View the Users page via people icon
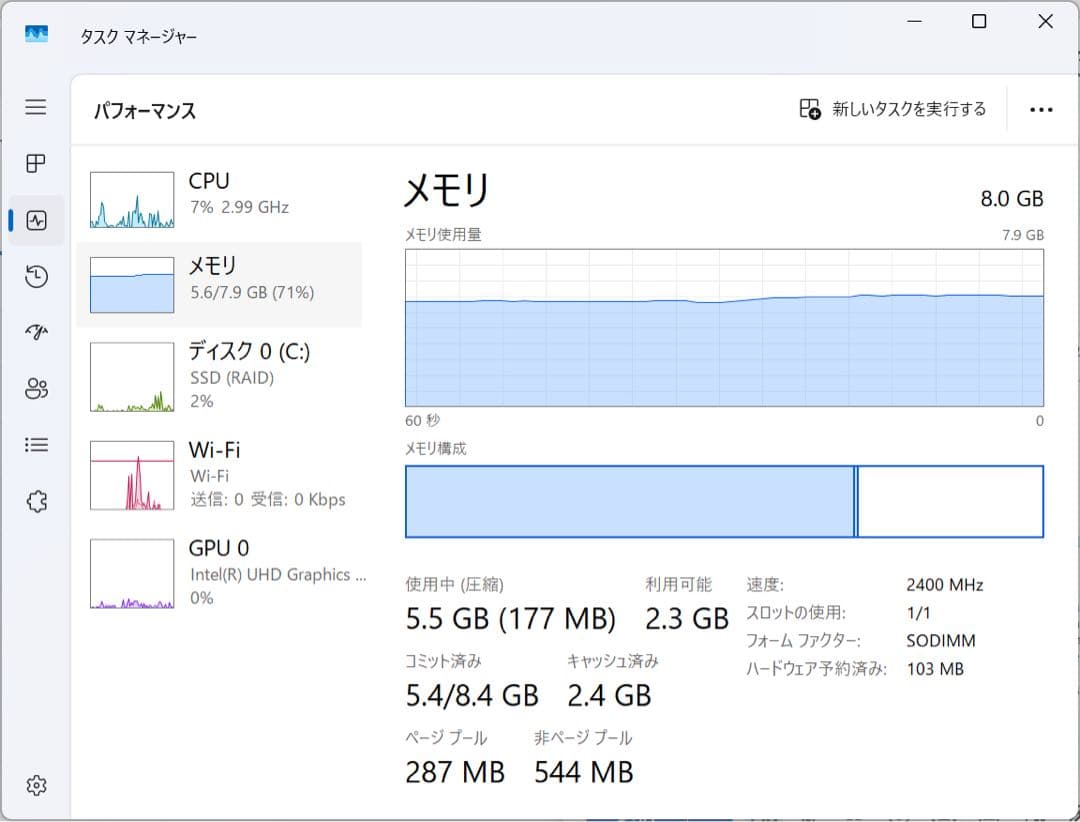 coord(35,389)
